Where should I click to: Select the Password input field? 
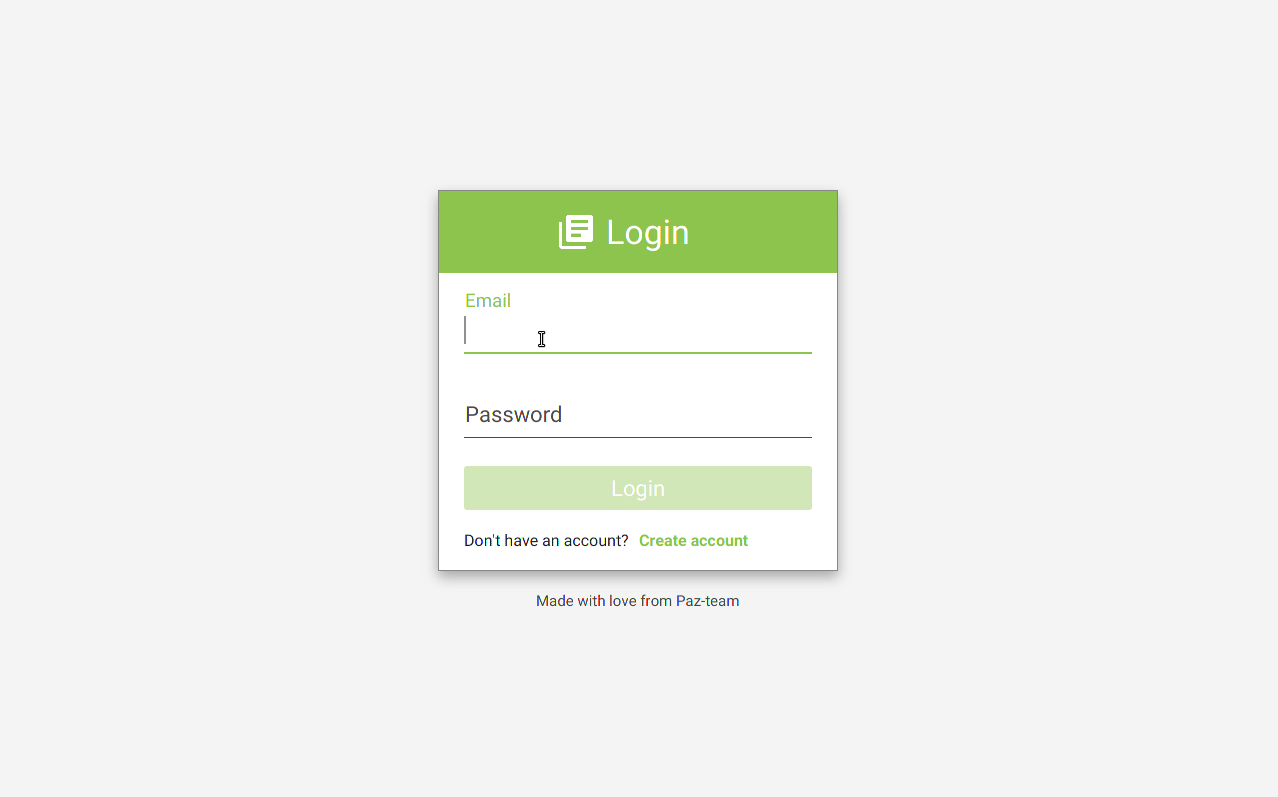pyautogui.click(x=638, y=415)
